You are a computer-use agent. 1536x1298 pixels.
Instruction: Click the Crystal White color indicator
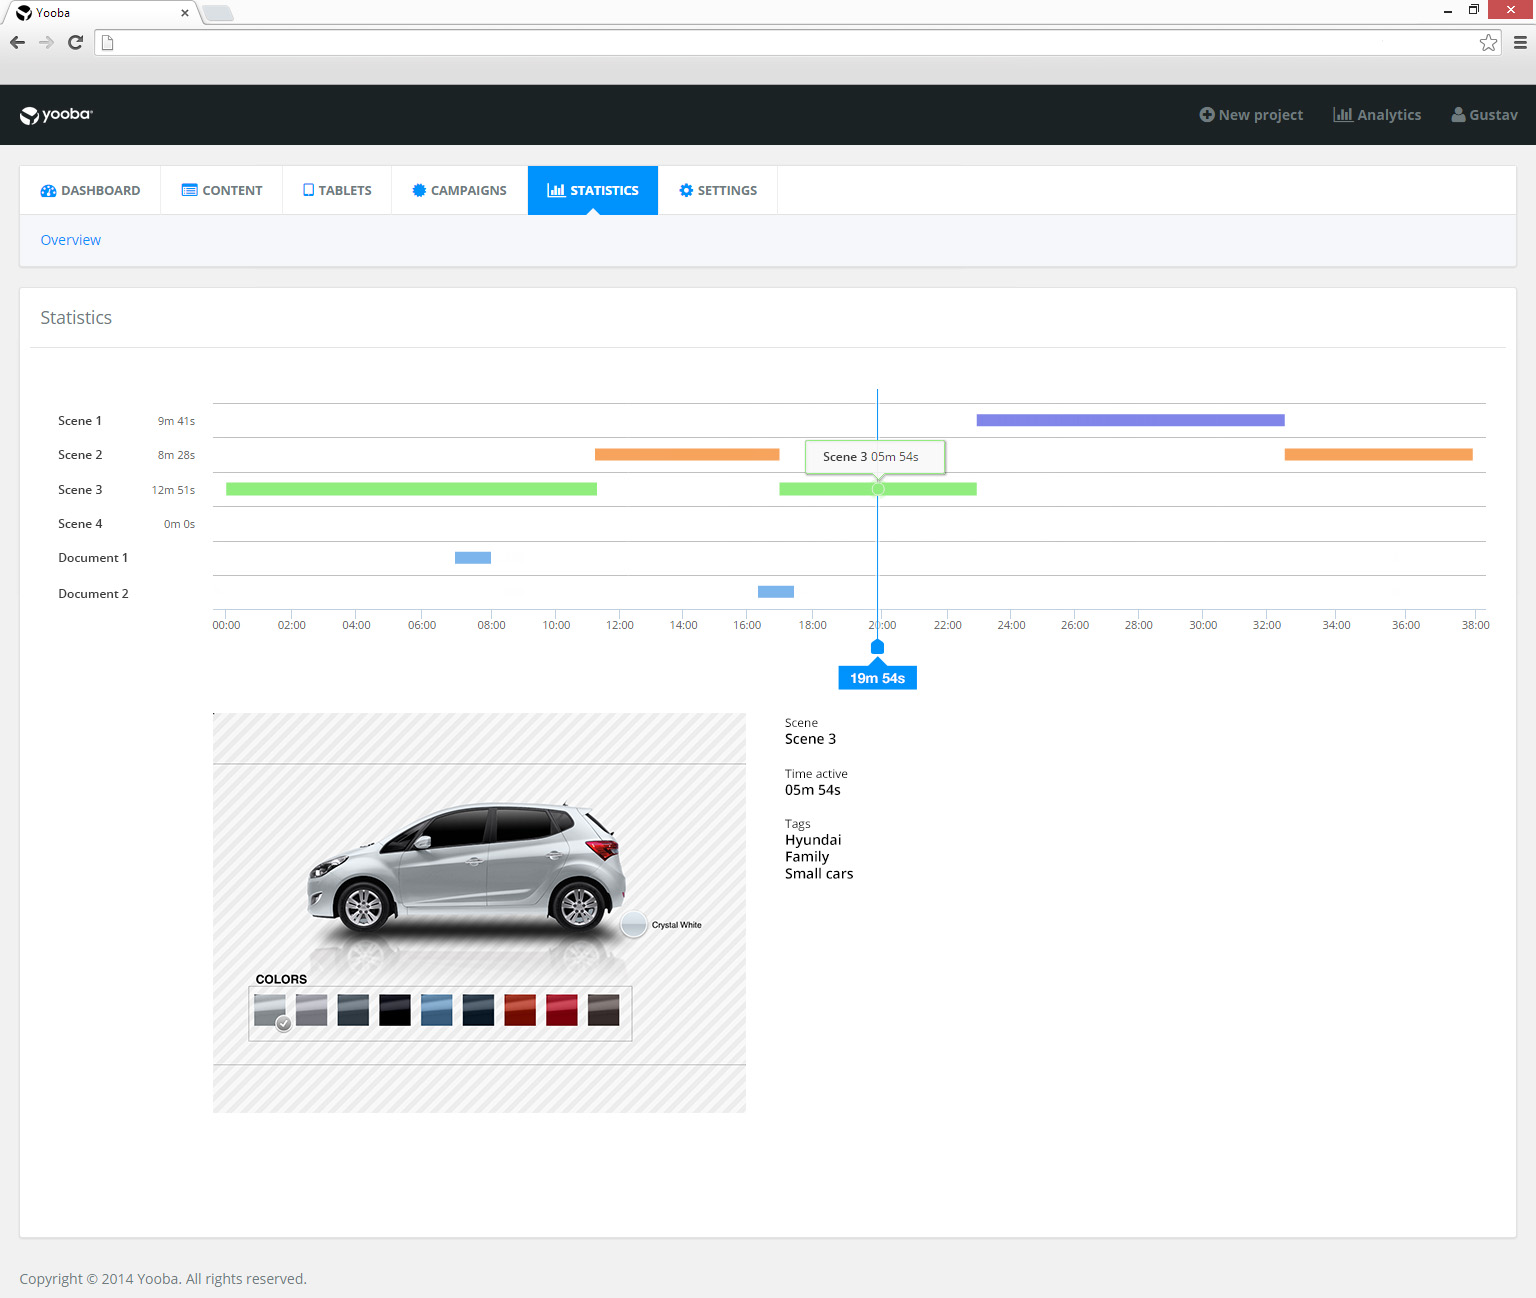(x=634, y=924)
